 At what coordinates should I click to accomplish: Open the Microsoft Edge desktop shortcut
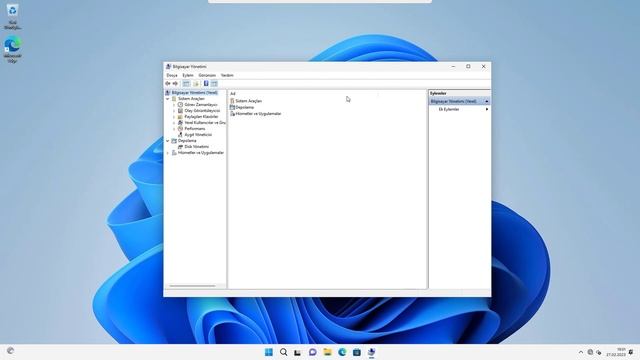(13, 49)
